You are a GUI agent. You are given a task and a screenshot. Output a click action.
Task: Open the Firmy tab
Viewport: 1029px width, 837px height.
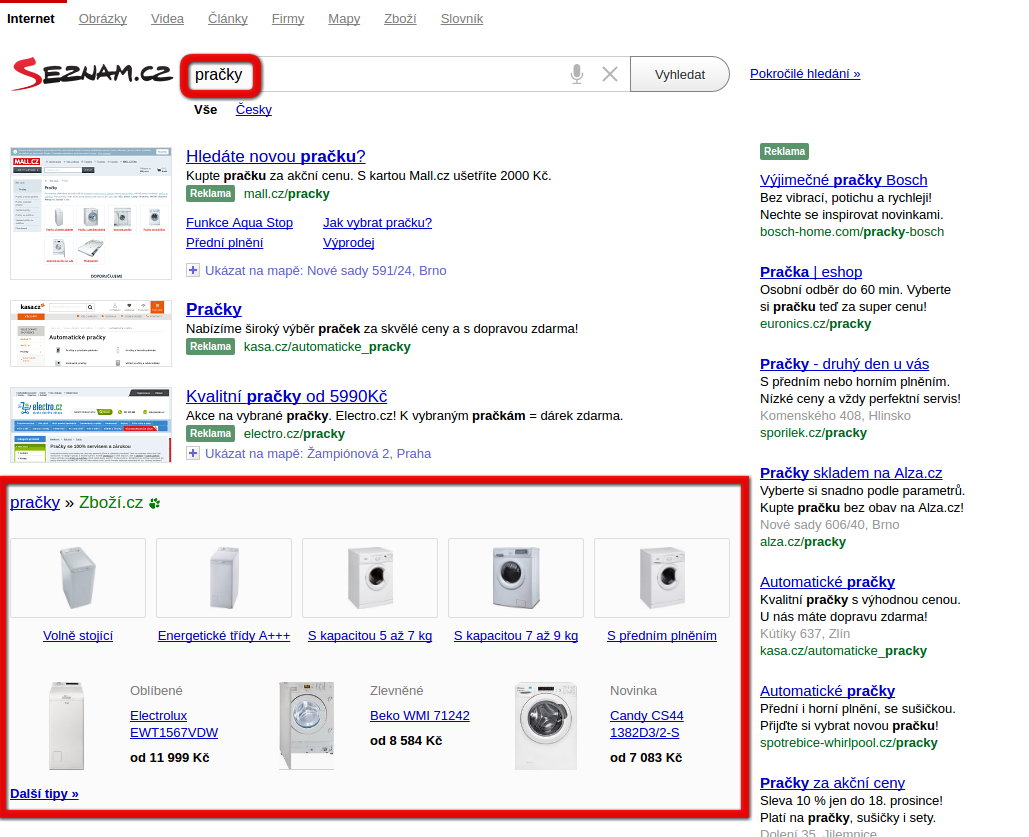(x=288, y=19)
